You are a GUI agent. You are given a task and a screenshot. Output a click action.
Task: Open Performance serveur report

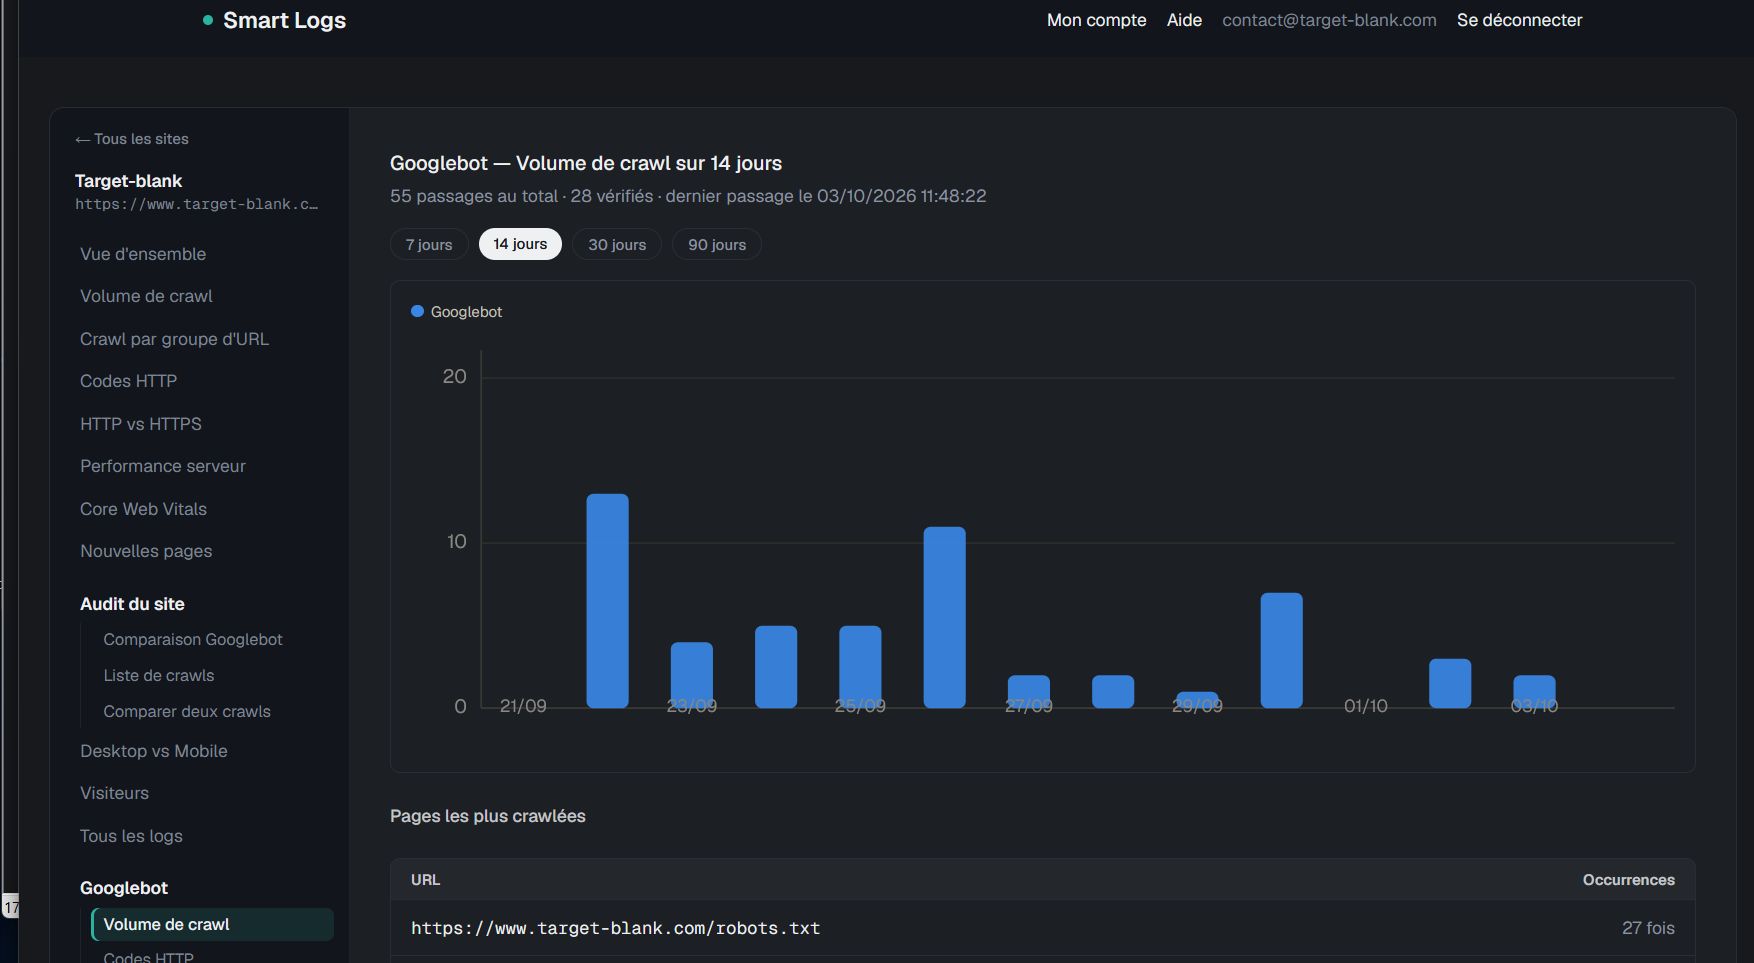click(163, 466)
